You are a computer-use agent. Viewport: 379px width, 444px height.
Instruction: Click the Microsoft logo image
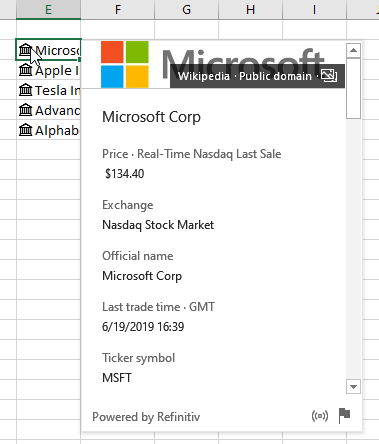[x=125, y=64]
